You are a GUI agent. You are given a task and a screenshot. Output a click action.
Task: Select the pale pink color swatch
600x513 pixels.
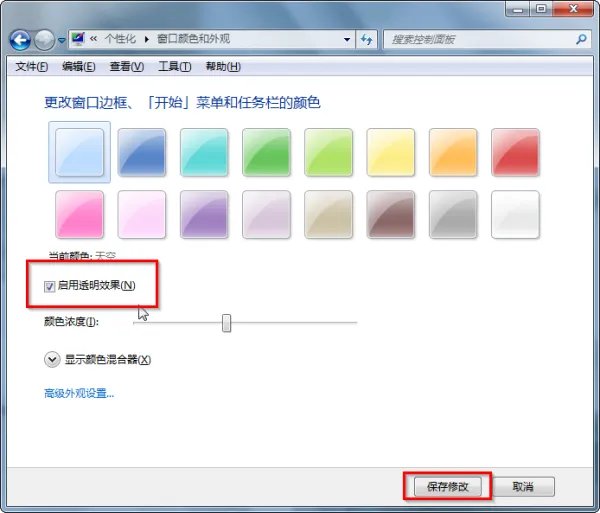click(142, 215)
